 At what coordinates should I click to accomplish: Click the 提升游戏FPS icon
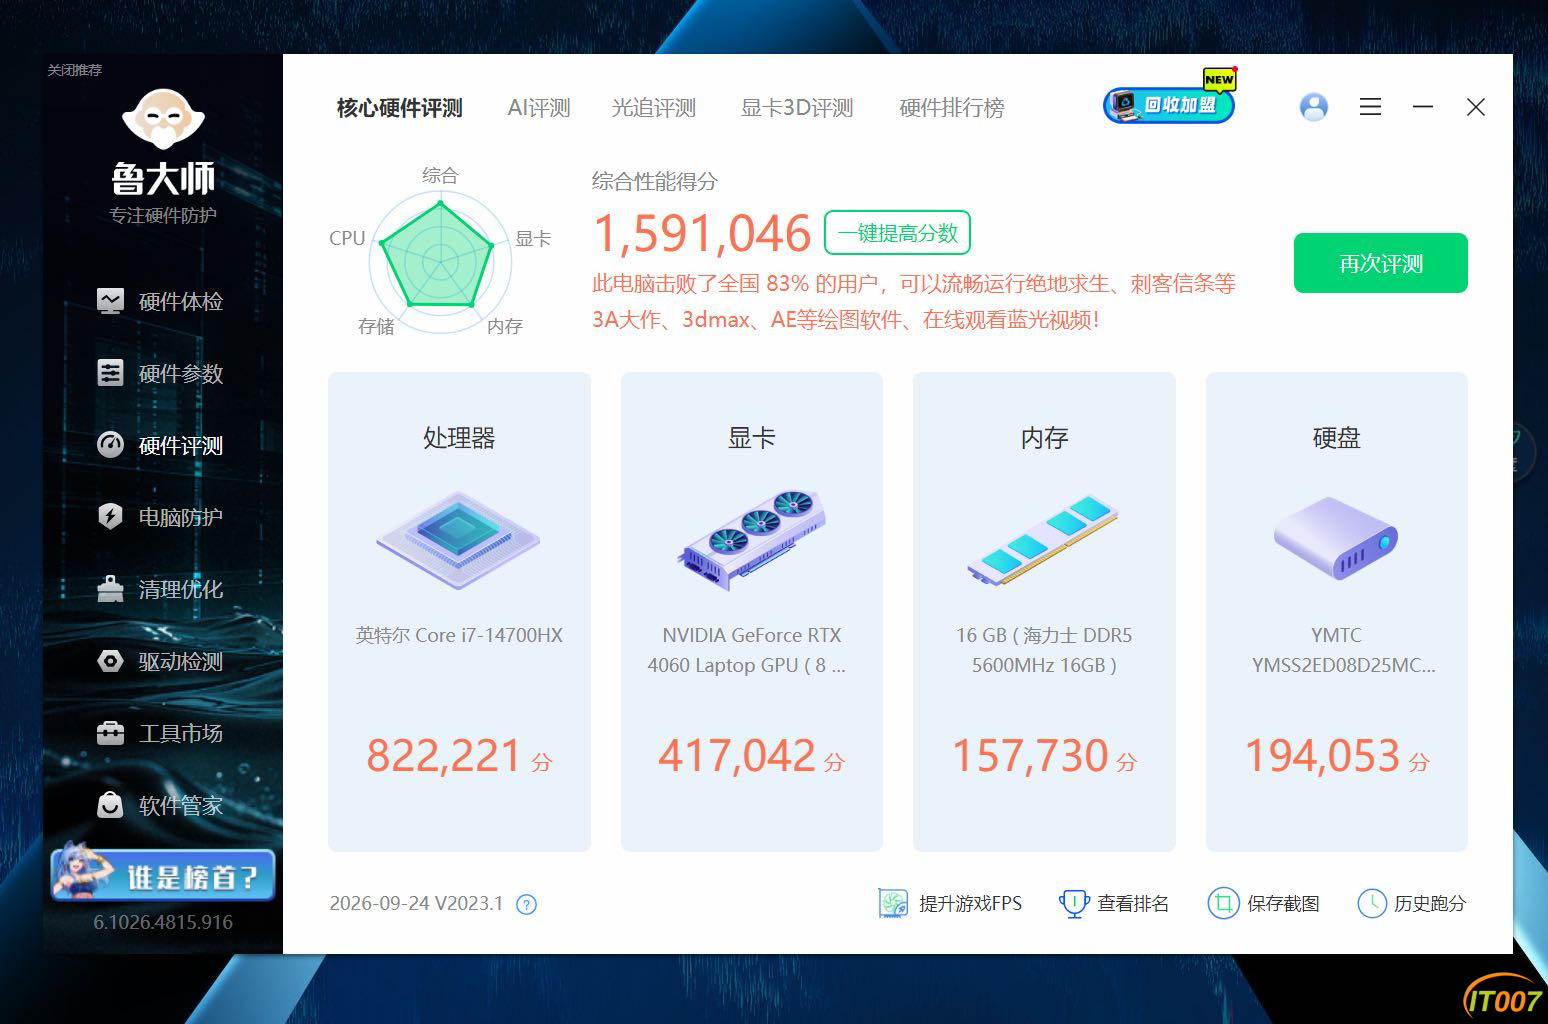click(893, 903)
